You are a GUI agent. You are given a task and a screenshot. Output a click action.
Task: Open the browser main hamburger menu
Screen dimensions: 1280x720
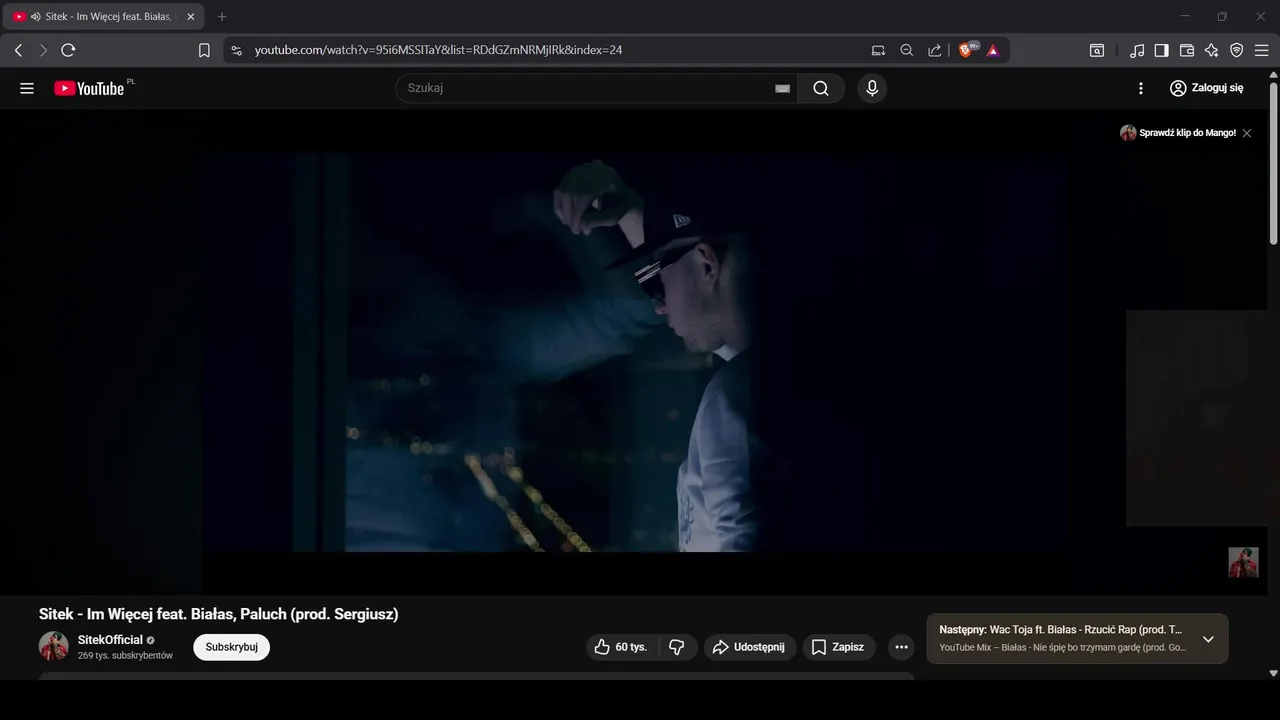(1262, 50)
